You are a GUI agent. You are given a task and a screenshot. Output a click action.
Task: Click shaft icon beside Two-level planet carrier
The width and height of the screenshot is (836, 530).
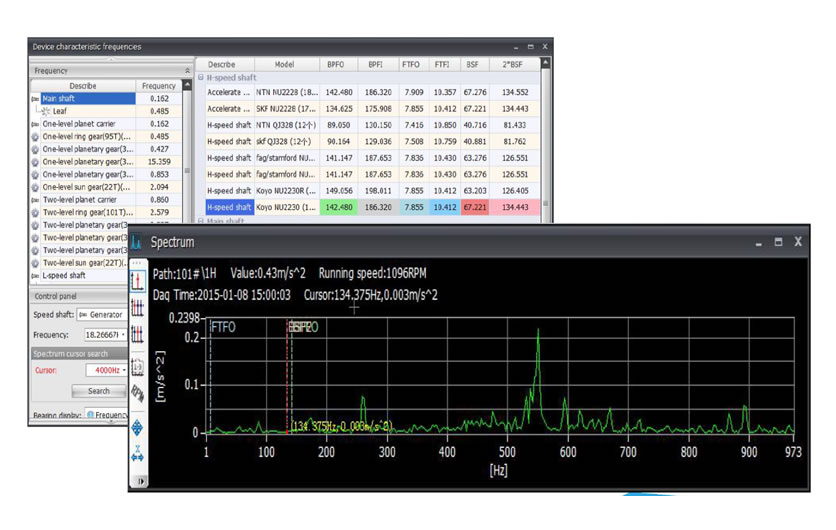(x=35, y=200)
